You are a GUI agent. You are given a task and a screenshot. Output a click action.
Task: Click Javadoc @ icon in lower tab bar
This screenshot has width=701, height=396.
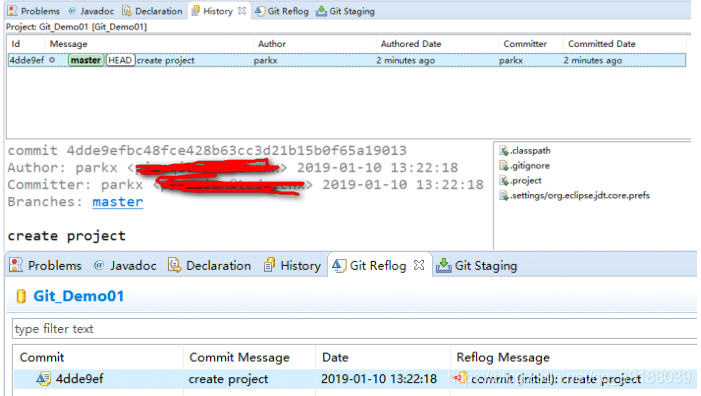[99, 265]
